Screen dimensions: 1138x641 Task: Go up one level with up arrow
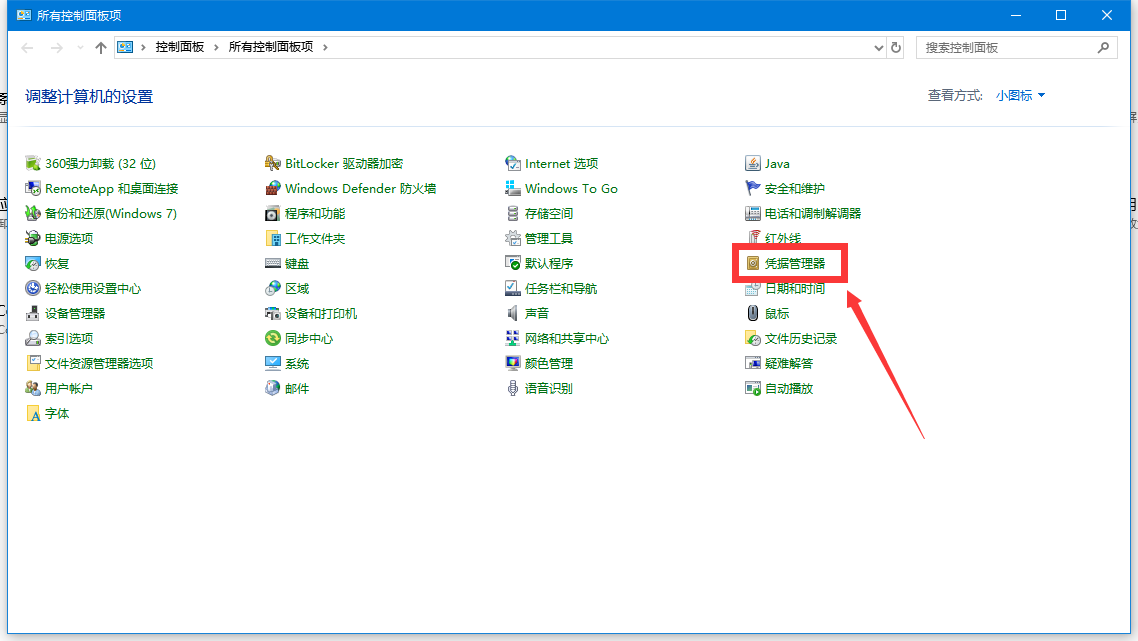101,48
